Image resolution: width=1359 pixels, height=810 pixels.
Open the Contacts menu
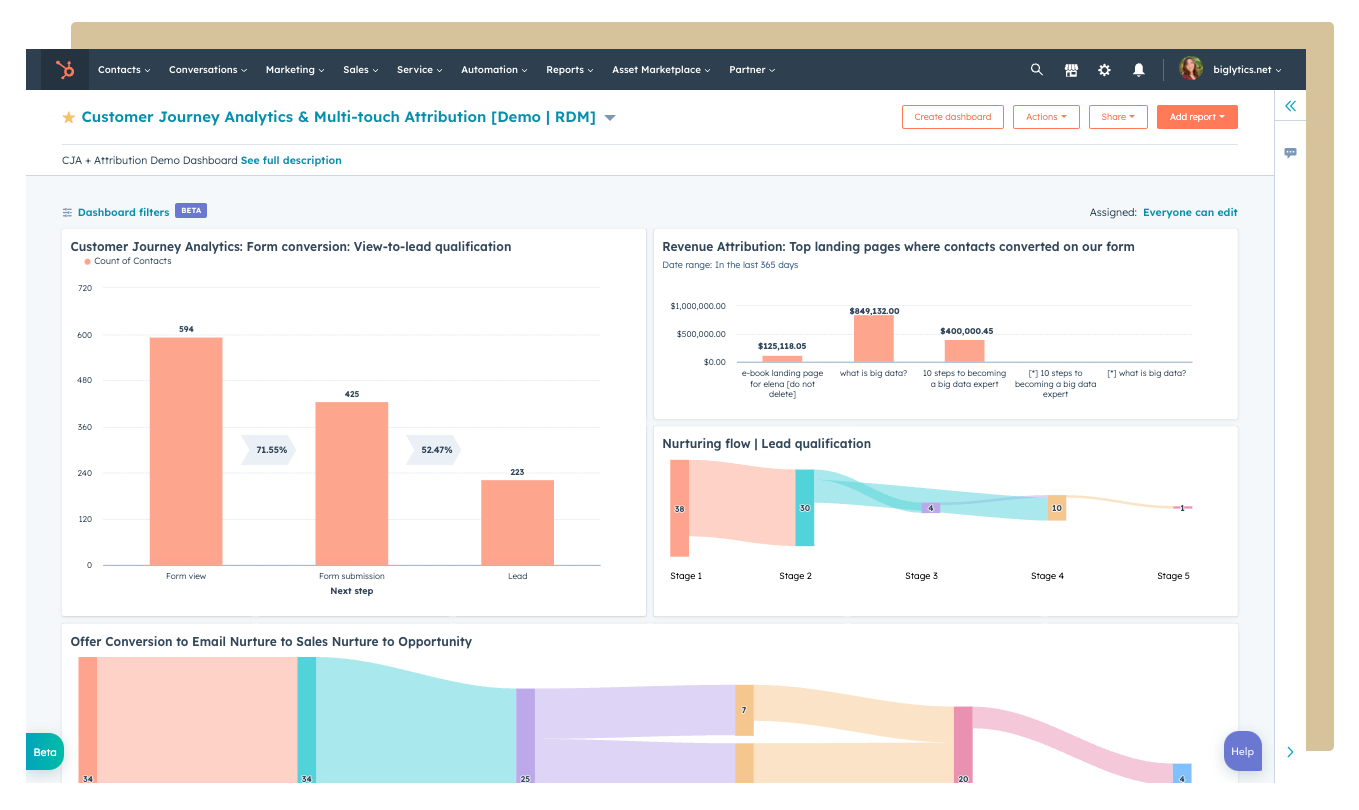pyautogui.click(x=124, y=70)
